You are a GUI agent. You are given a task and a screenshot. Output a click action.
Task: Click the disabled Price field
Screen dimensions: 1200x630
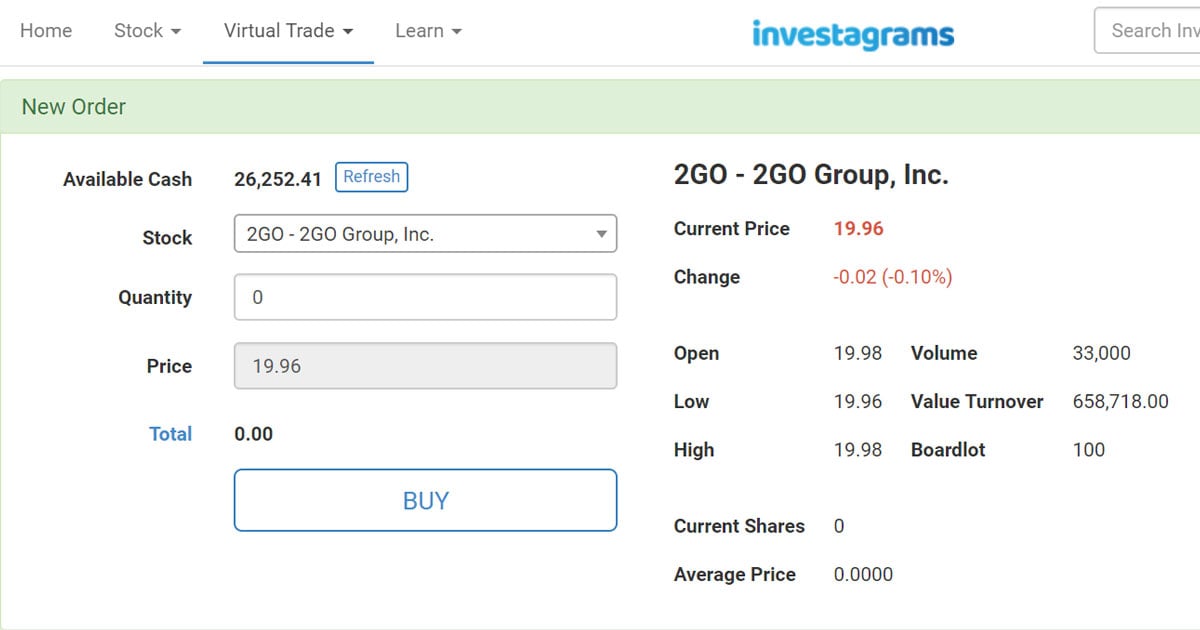click(x=425, y=366)
